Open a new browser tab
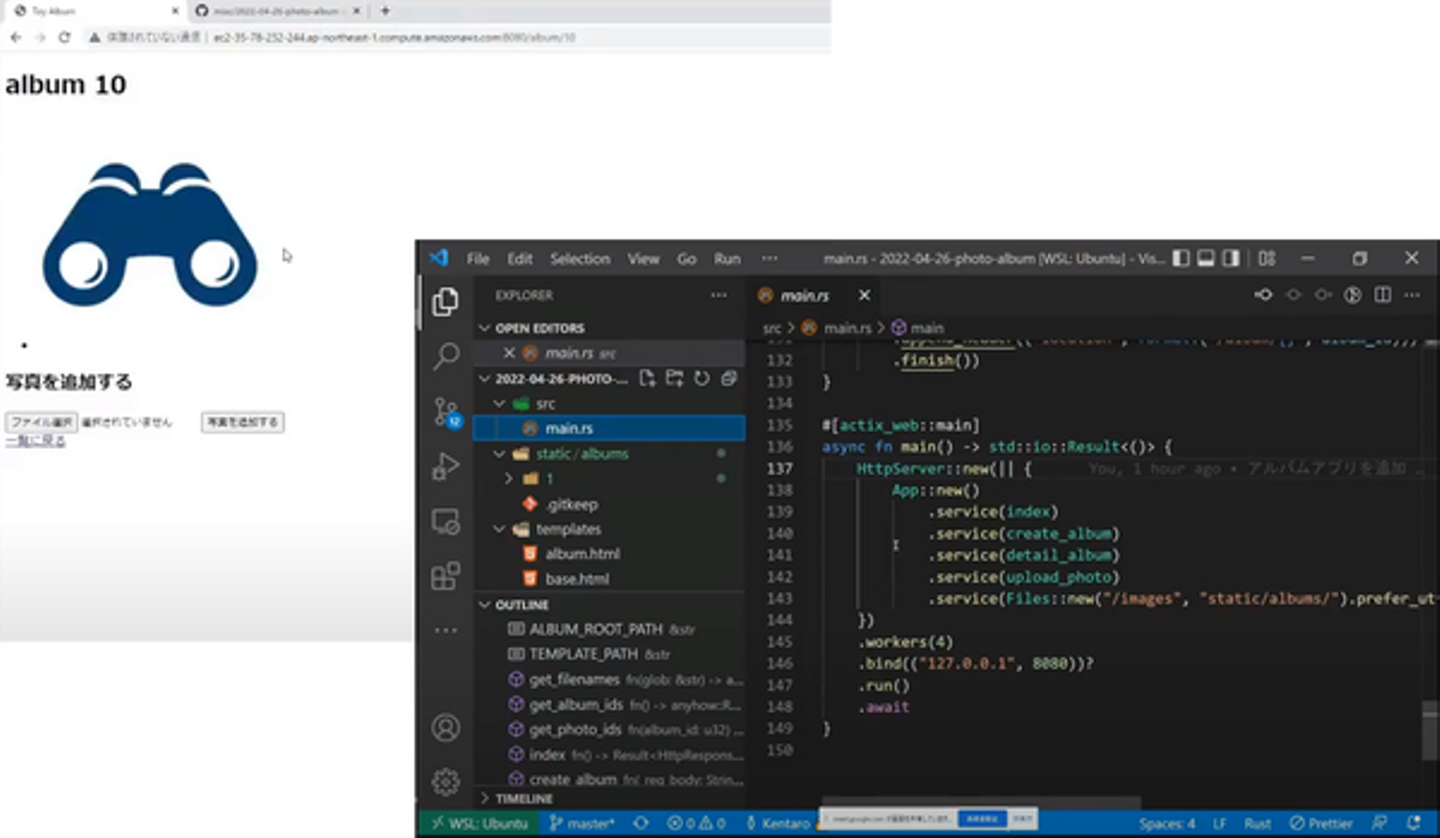This screenshot has height=838, width=1440. tap(385, 11)
